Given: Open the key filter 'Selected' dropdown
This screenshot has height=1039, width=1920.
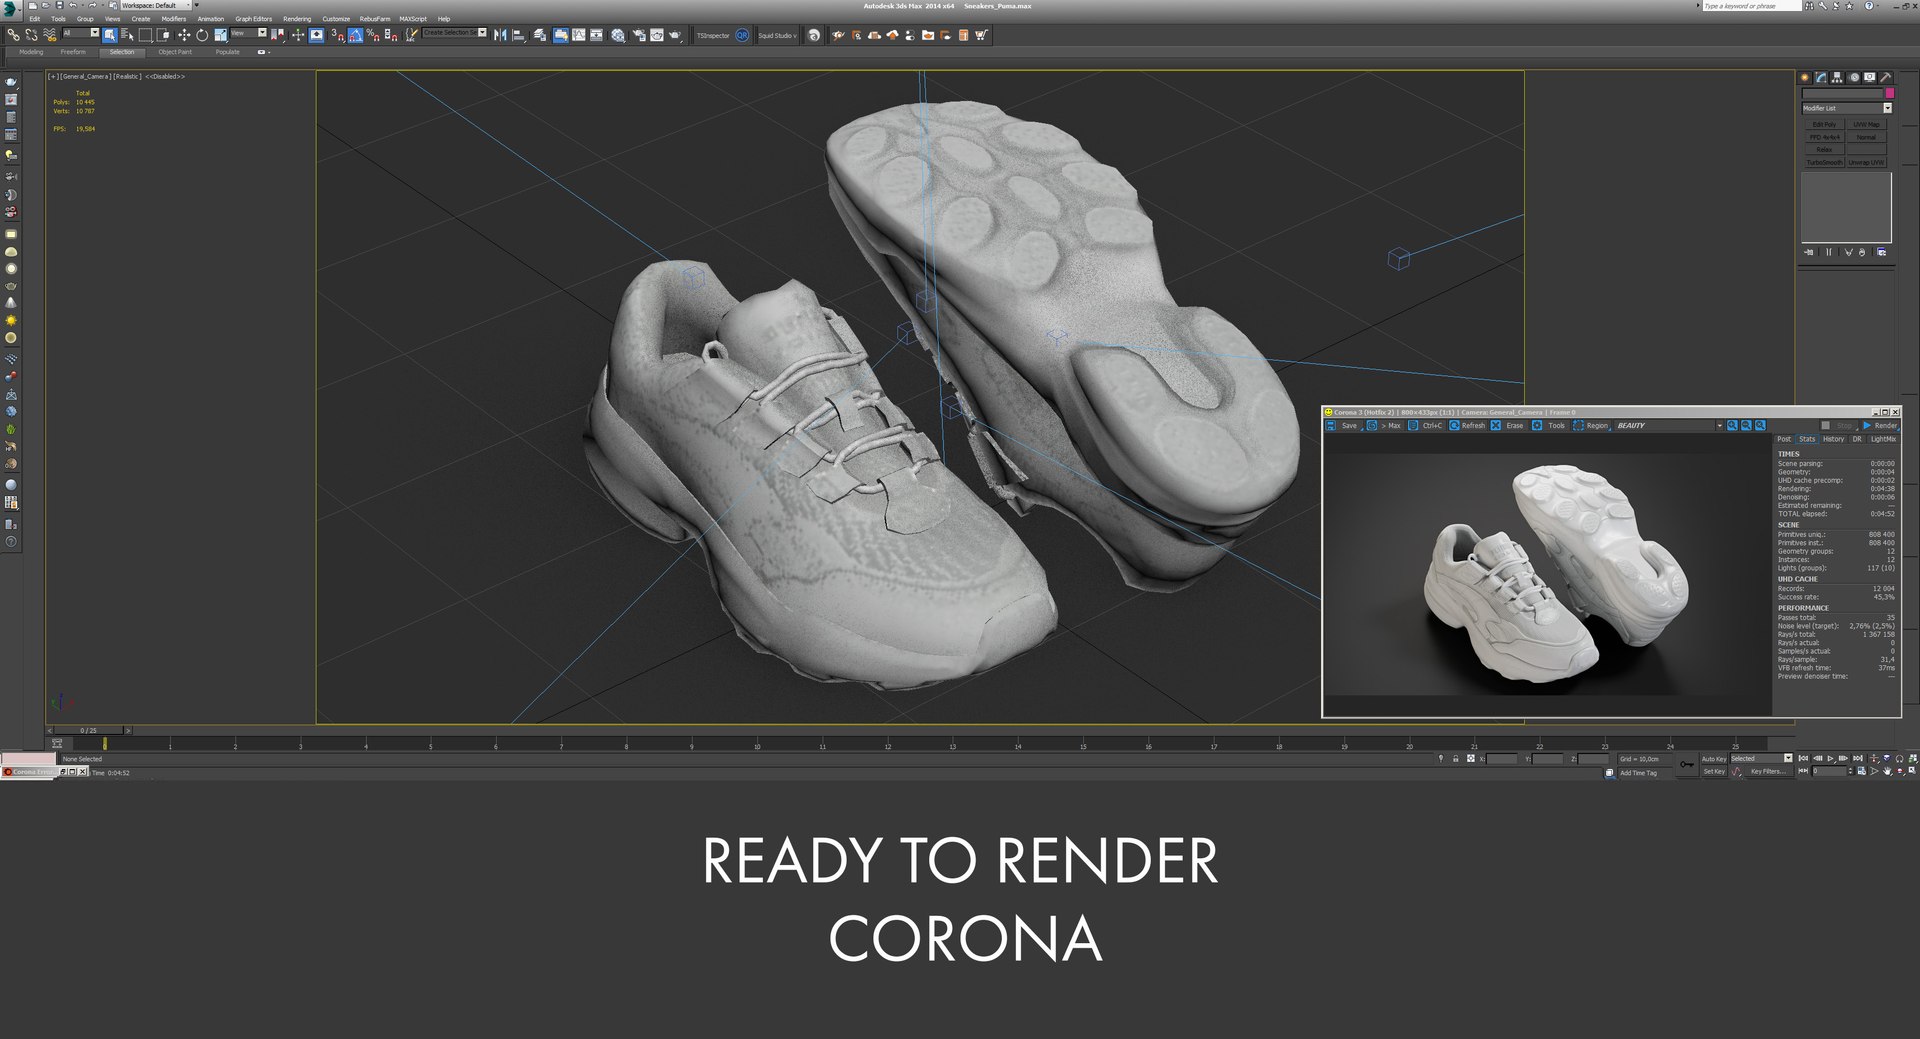Looking at the screenshot, I should point(1761,759).
